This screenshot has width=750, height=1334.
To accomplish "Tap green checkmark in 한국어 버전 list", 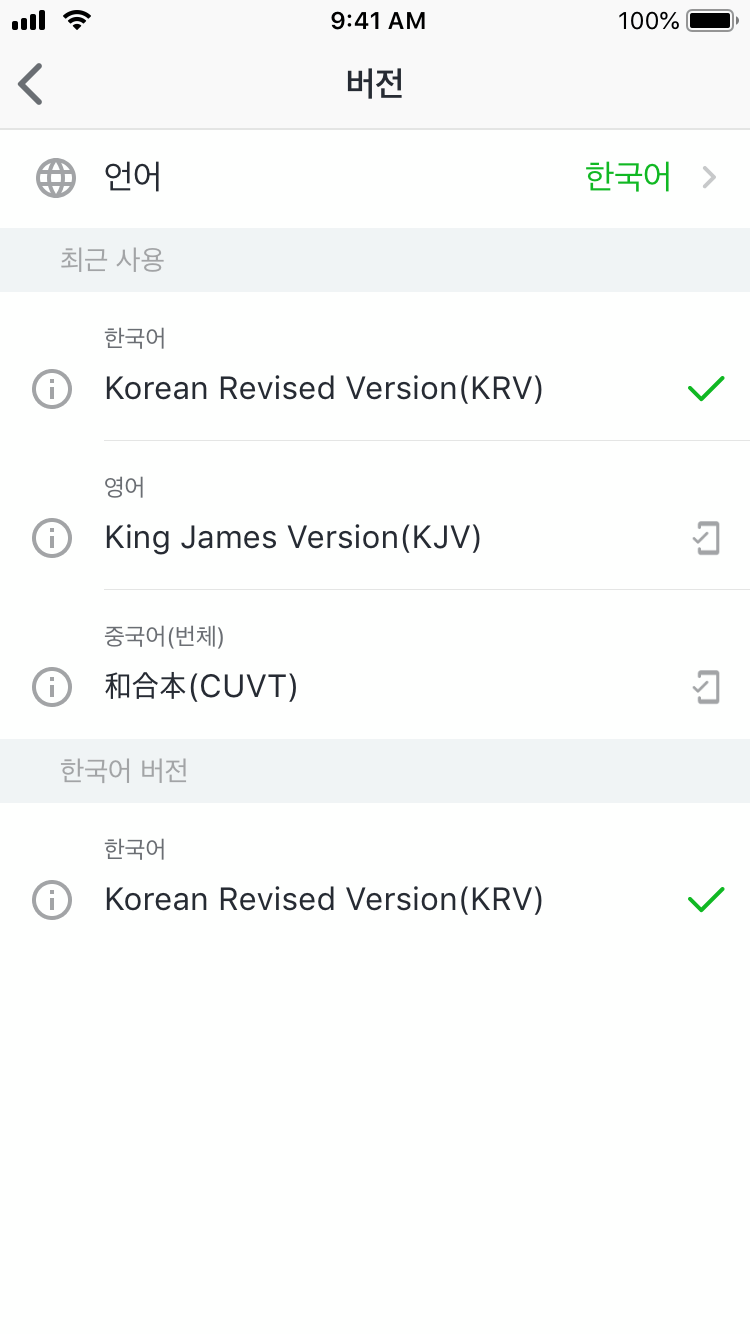I will (706, 900).
